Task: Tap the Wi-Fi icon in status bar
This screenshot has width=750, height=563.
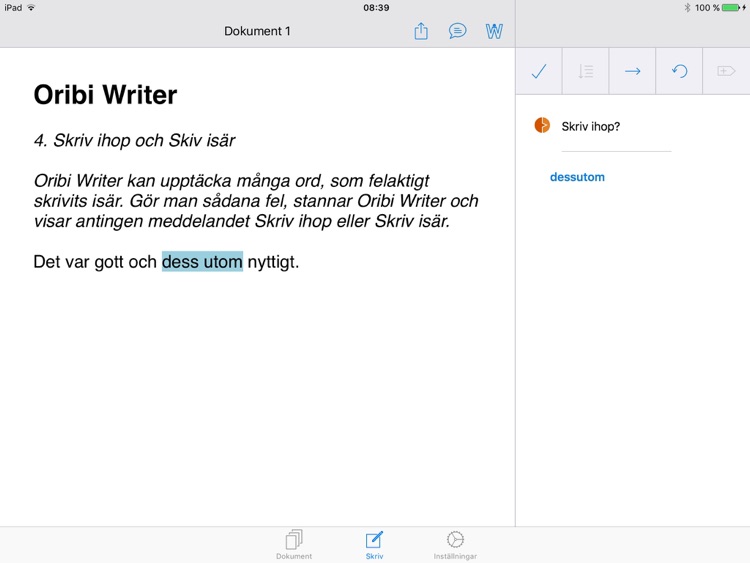Action: tap(32, 8)
